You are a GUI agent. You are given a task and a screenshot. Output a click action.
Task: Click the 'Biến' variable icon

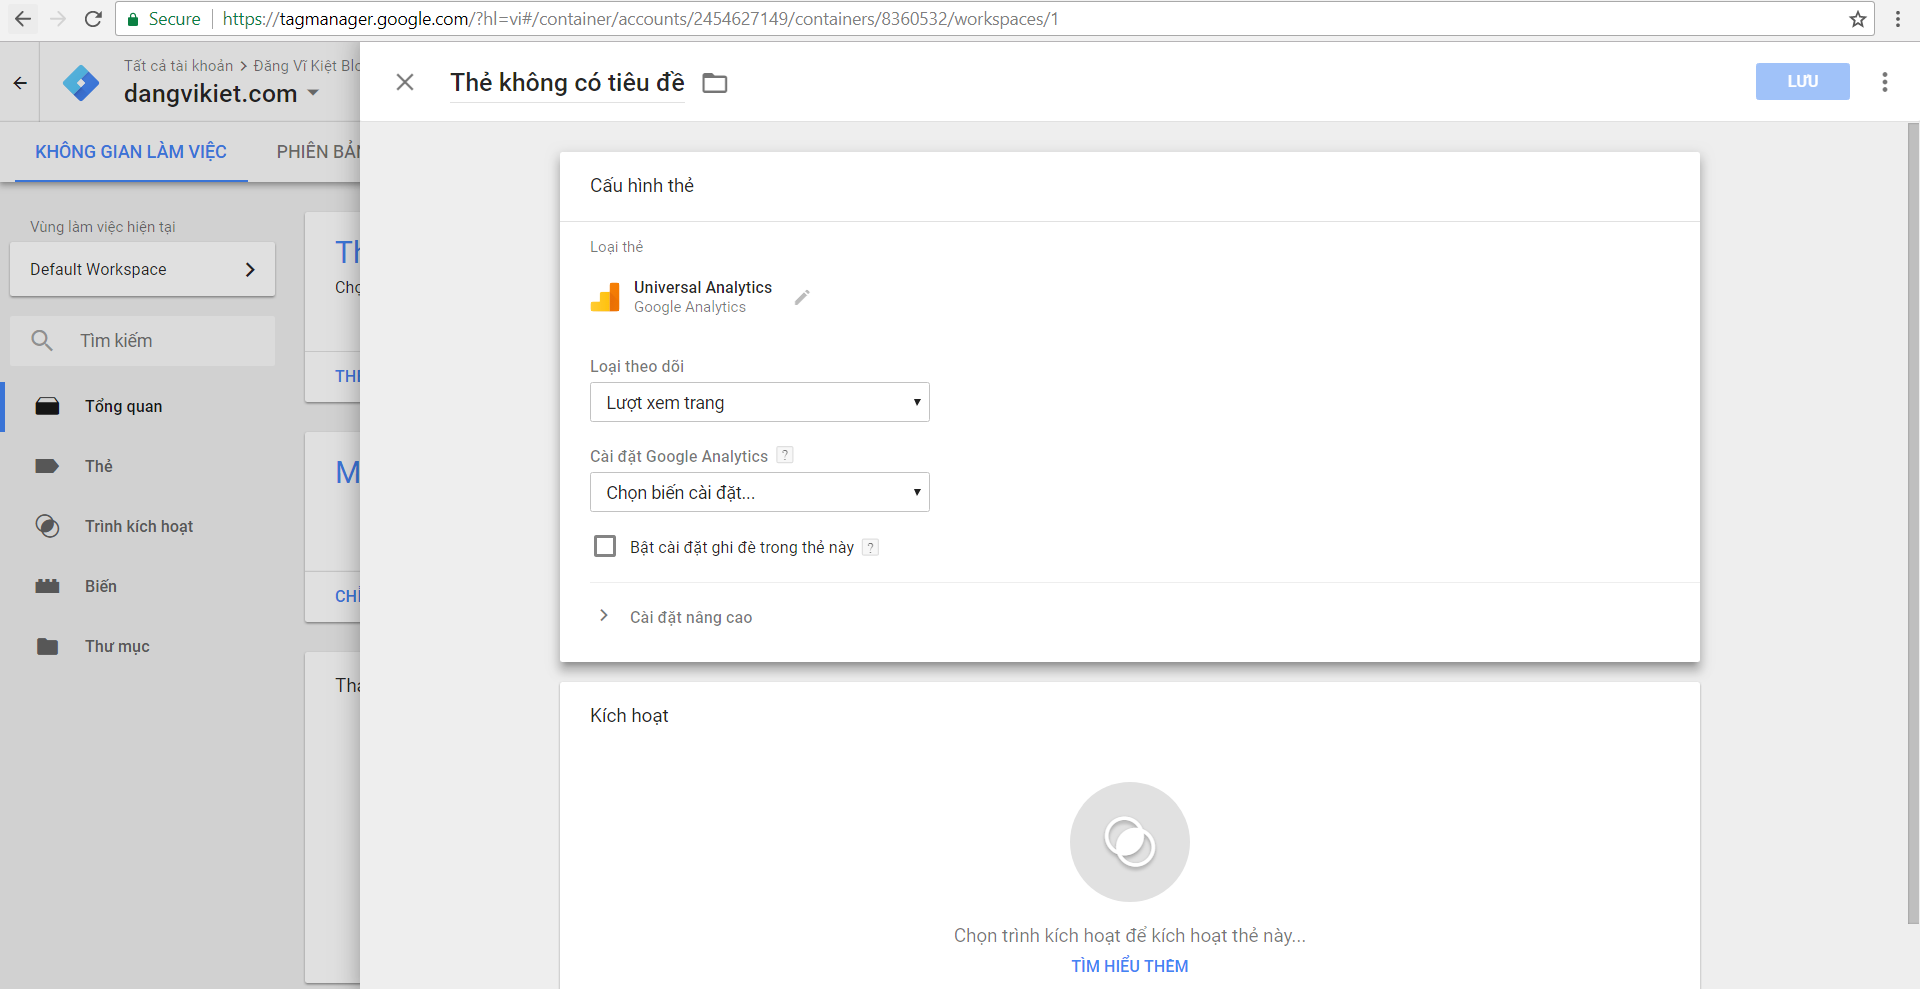[47, 586]
